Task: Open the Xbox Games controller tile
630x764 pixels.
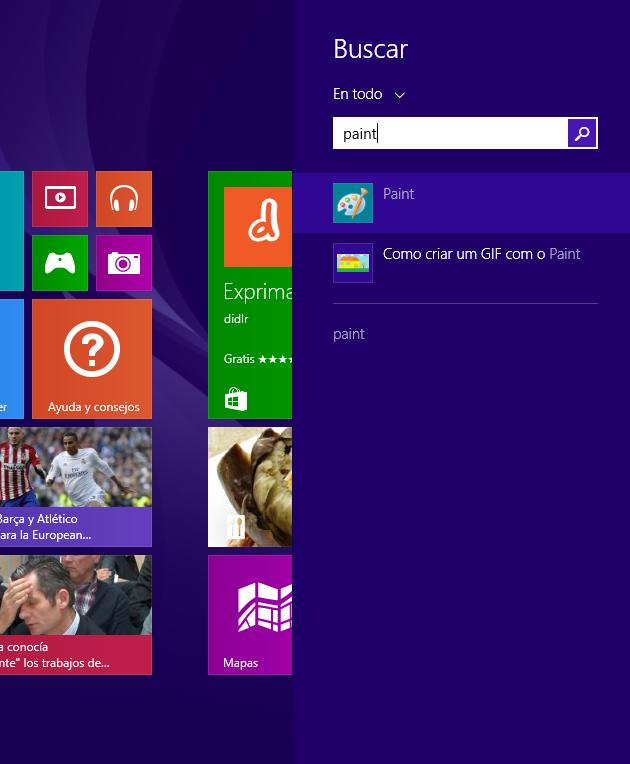Action: (60, 263)
